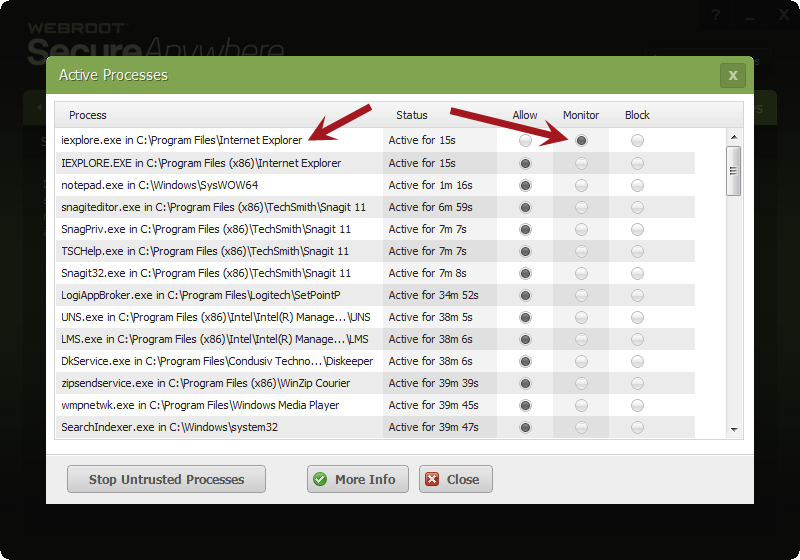Set notepad.exe to Monitor
Image resolution: width=800 pixels, height=560 pixels.
[x=581, y=185]
